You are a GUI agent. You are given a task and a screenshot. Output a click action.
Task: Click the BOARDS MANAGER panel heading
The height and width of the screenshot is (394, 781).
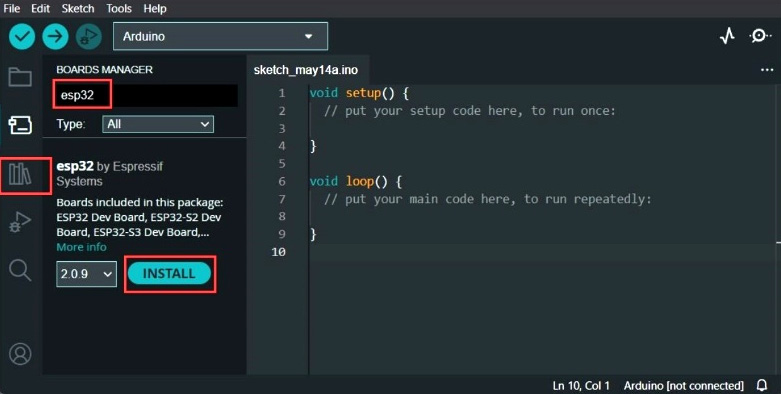click(105, 70)
